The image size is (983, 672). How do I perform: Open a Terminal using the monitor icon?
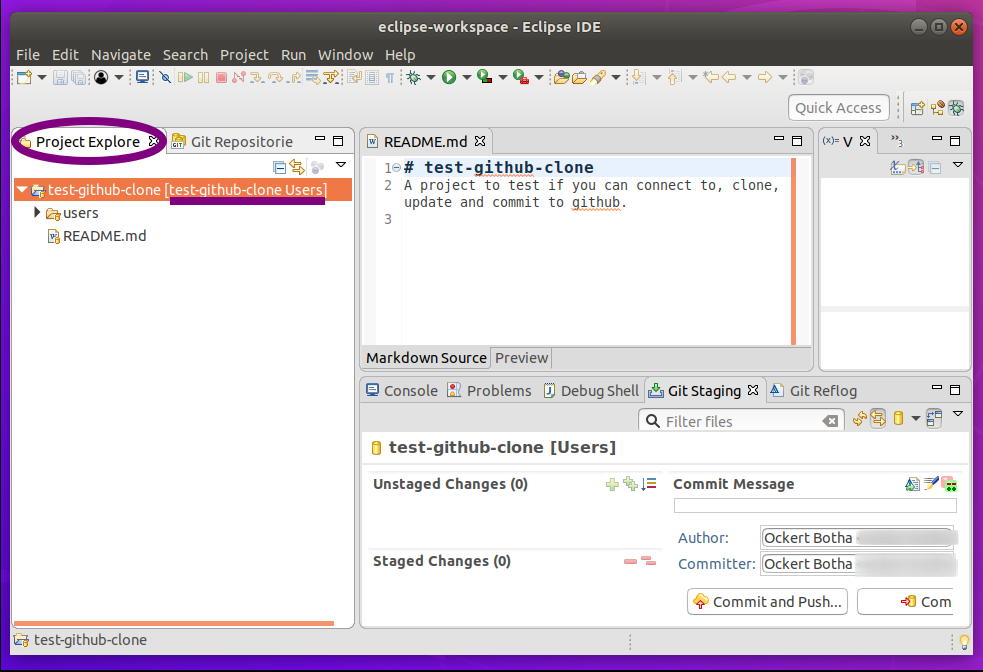click(x=142, y=77)
